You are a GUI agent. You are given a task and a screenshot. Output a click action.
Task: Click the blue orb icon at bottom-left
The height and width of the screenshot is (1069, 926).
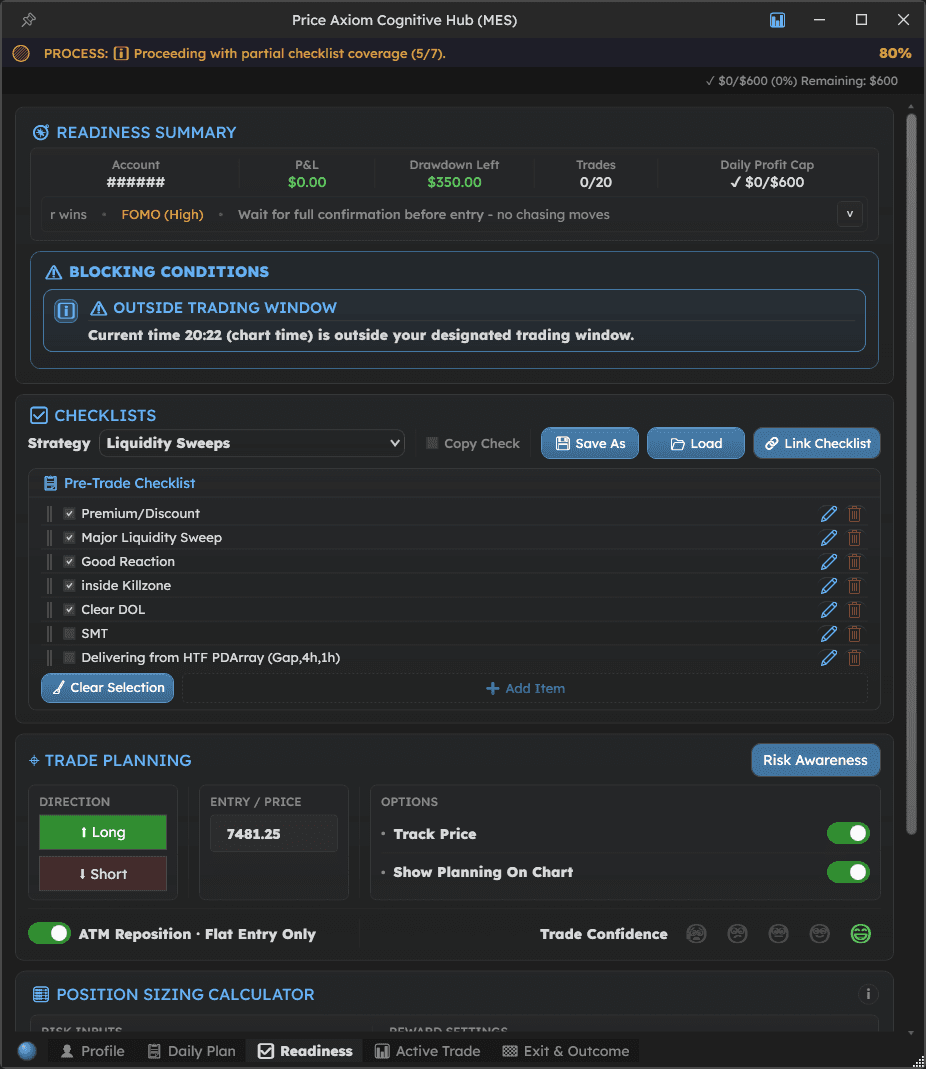click(27, 1051)
